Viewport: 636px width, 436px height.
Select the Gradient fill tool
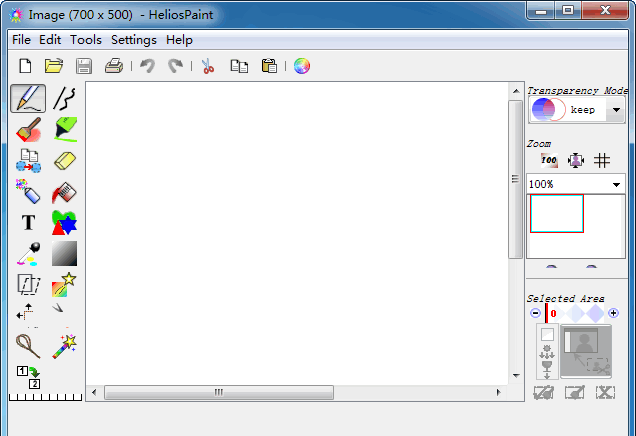[65, 253]
